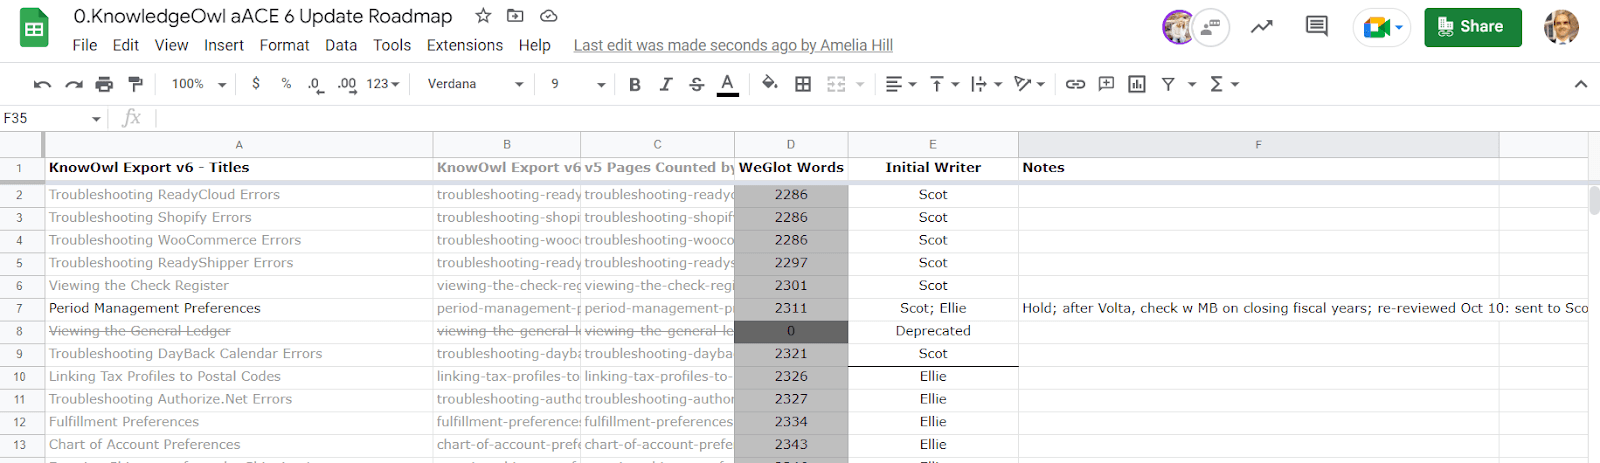Open the comment history
This screenshot has height=463, width=1600.
[x=1317, y=27]
